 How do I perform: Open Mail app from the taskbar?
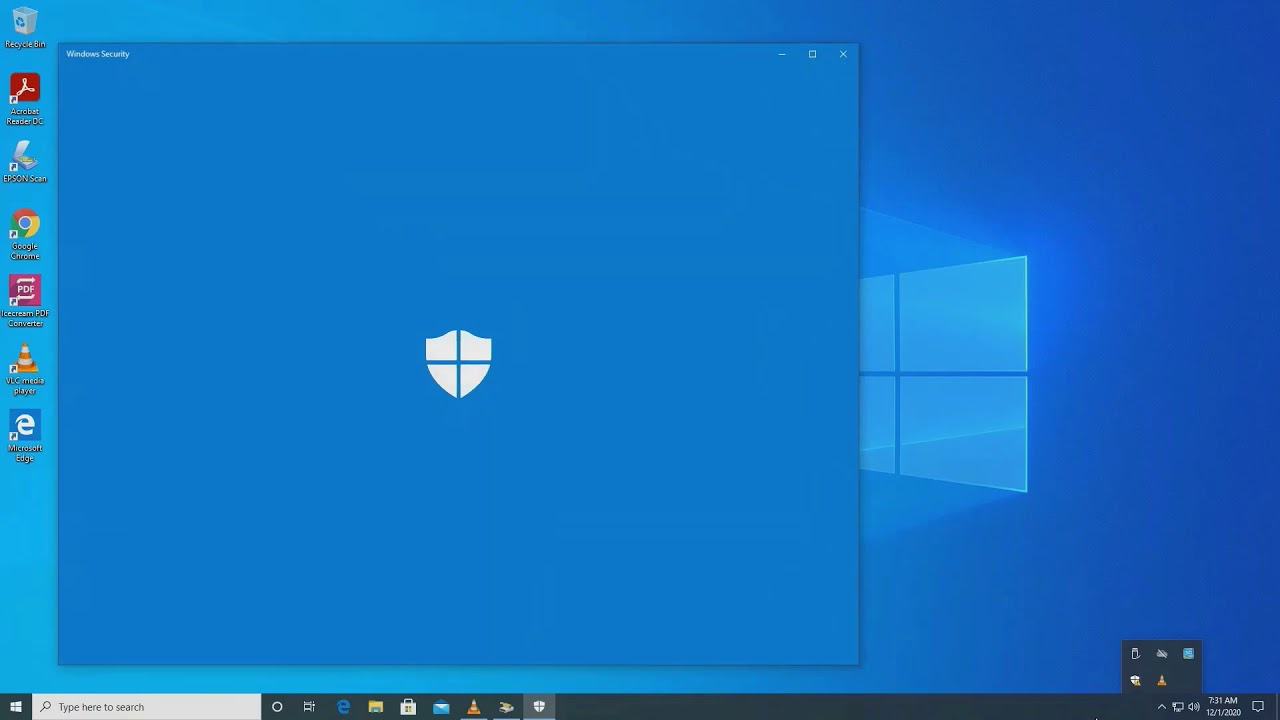pos(441,707)
